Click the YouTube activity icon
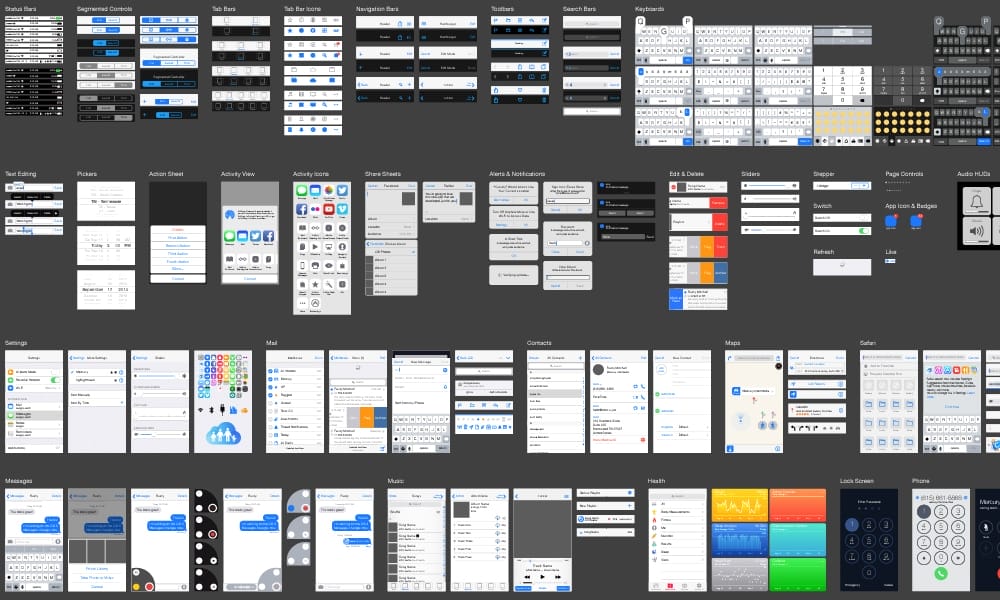The height and width of the screenshot is (600, 1000). coord(329,210)
